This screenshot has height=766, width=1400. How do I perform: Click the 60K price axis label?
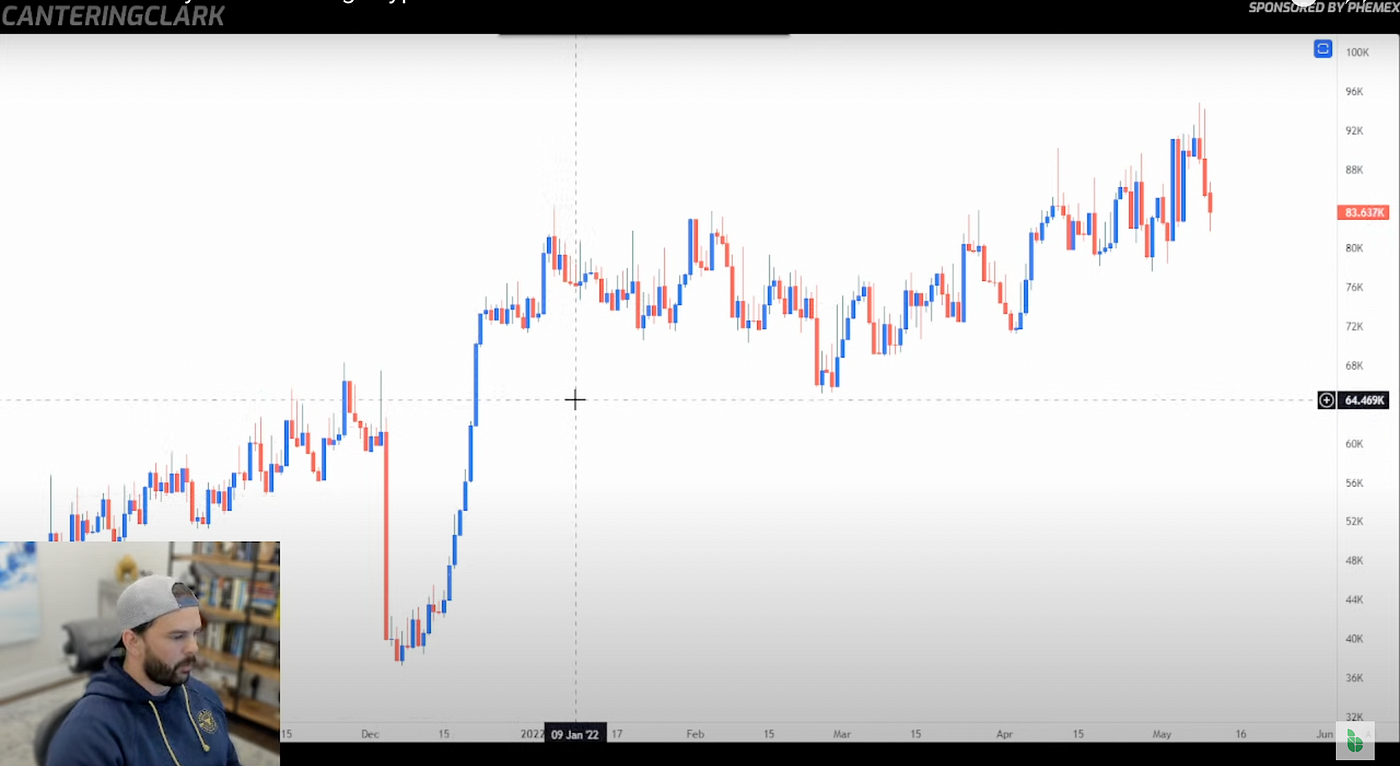[x=1354, y=443]
